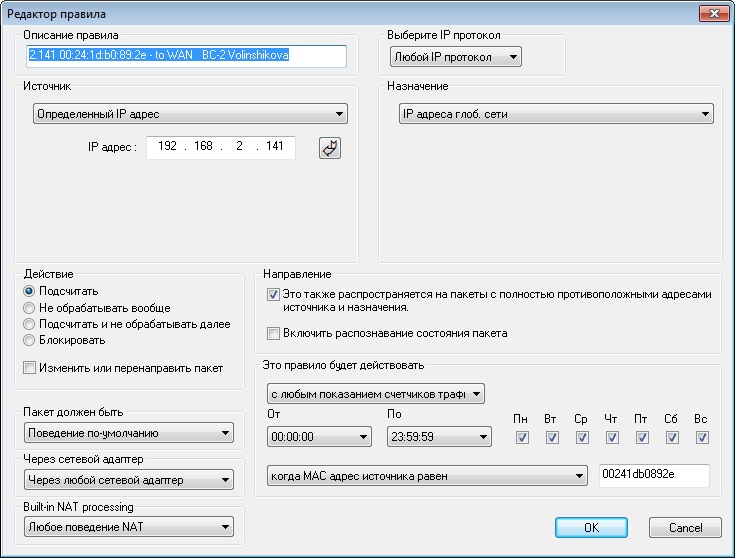Click the rule description text field
This screenshot has height=558, width=735.
[x=187, y=56]
